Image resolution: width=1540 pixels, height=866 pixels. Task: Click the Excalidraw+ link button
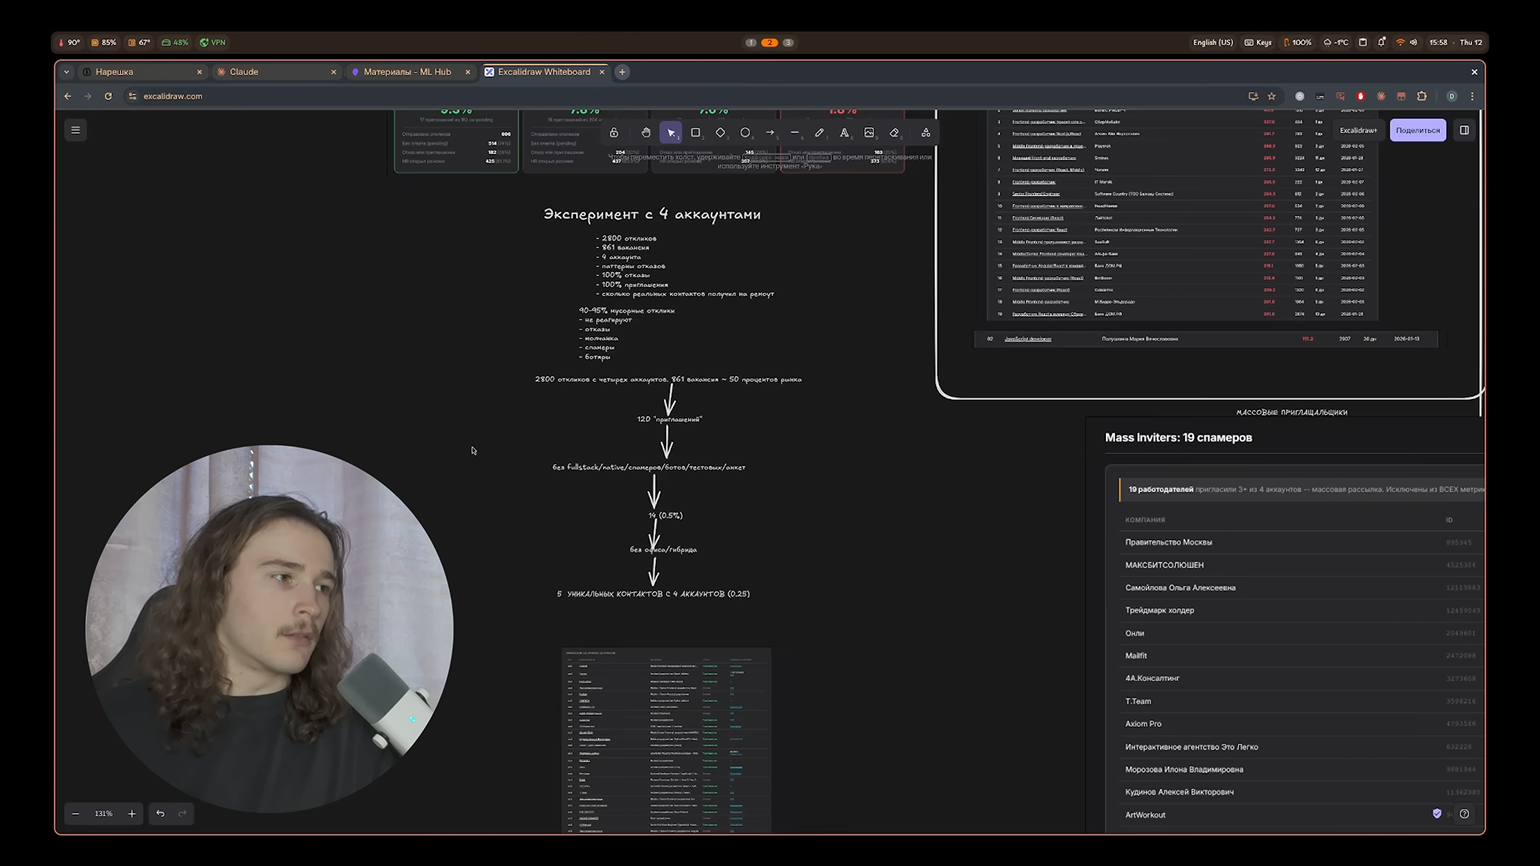tap(1358, 130)
